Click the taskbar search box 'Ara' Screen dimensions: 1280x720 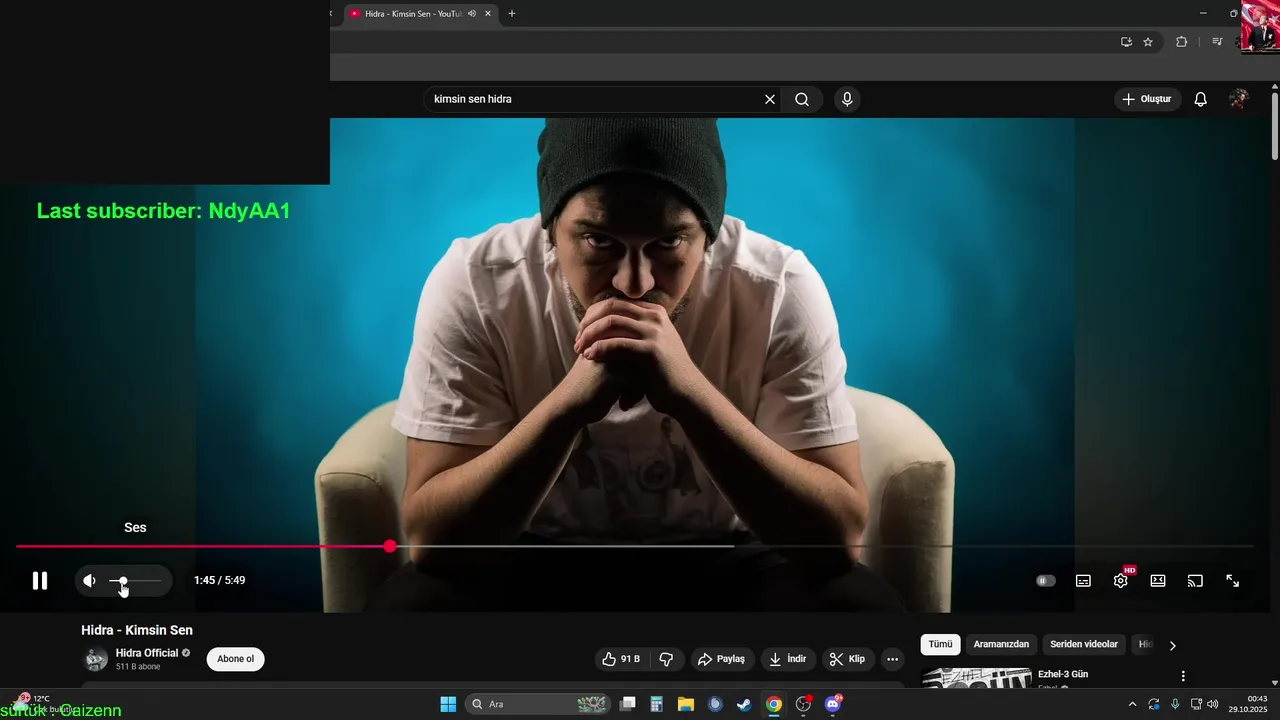pyautogui.click(x=539, y=704)
